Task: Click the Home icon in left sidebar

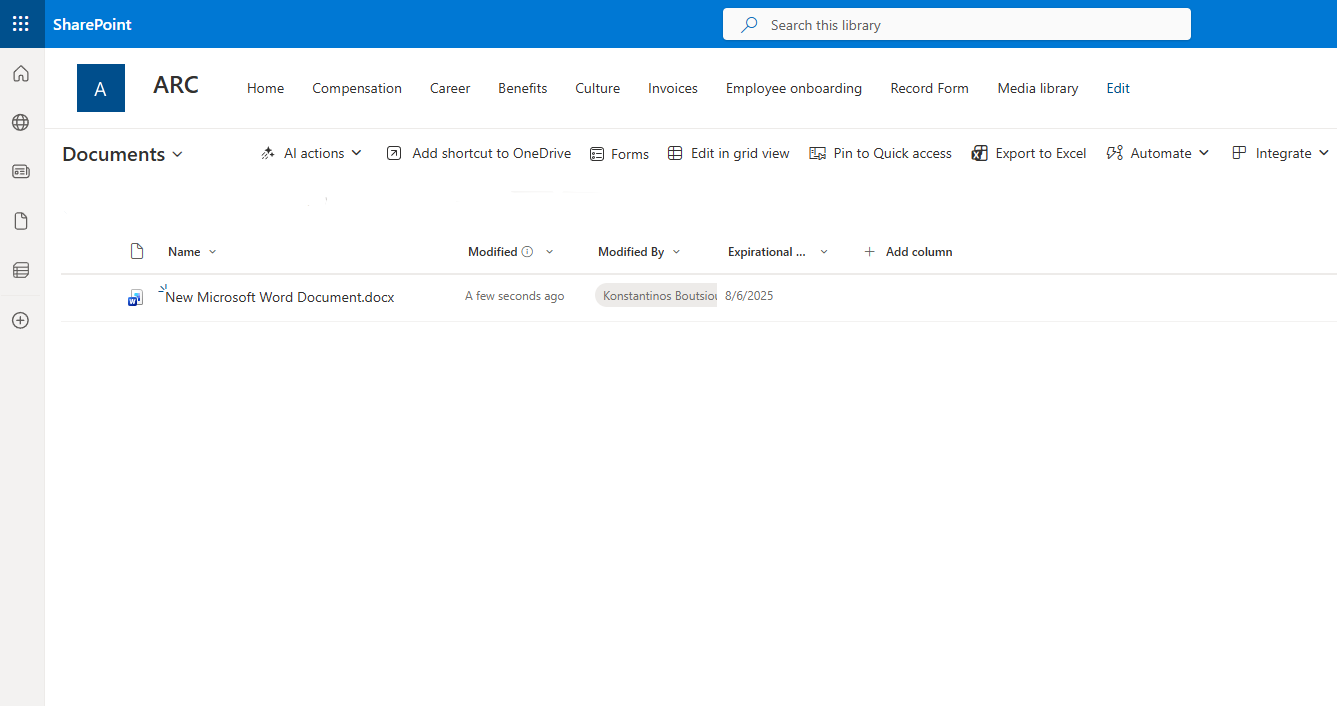Action: tap(21, 74)
